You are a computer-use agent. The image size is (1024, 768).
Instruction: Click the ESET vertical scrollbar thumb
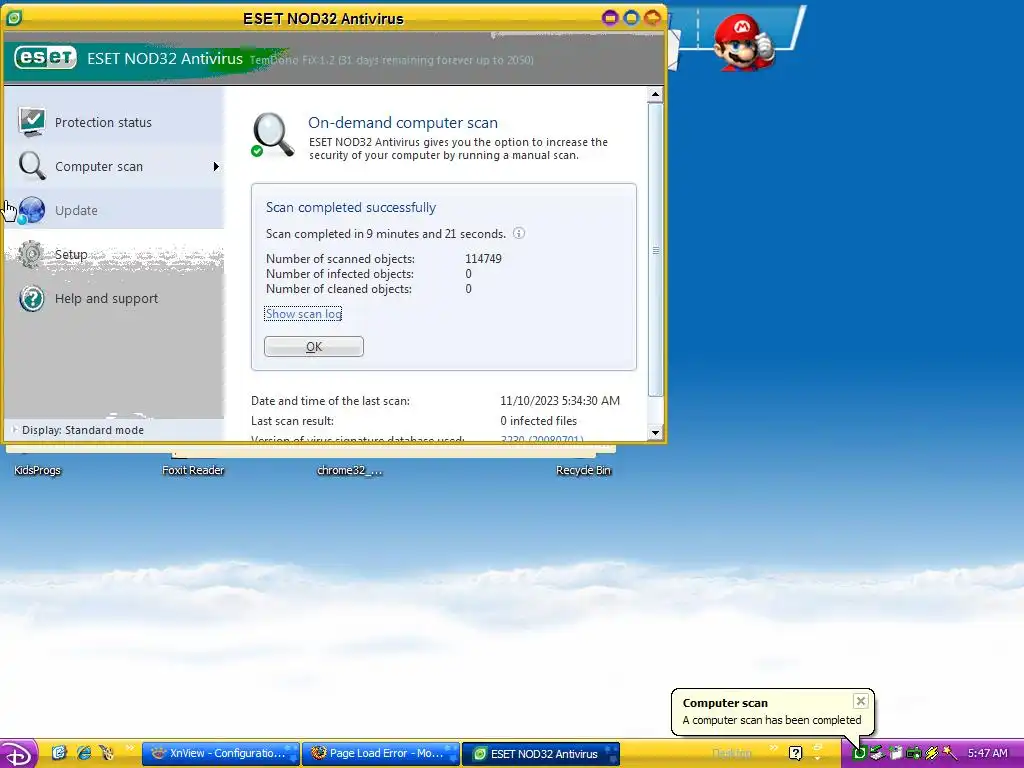(x=655, y=249)
